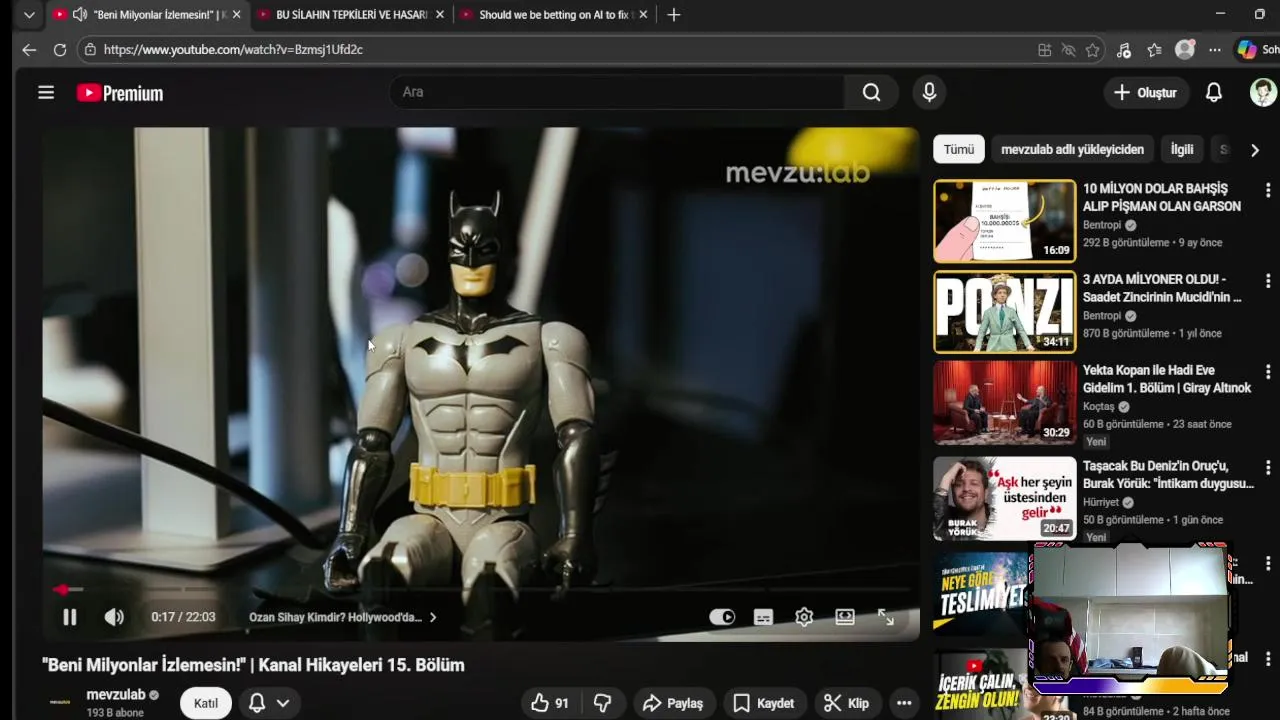Viewport: 1280px width, 720px height.
Task: Mute the playing tab via speaker icon
Action: tap(80, 15)
